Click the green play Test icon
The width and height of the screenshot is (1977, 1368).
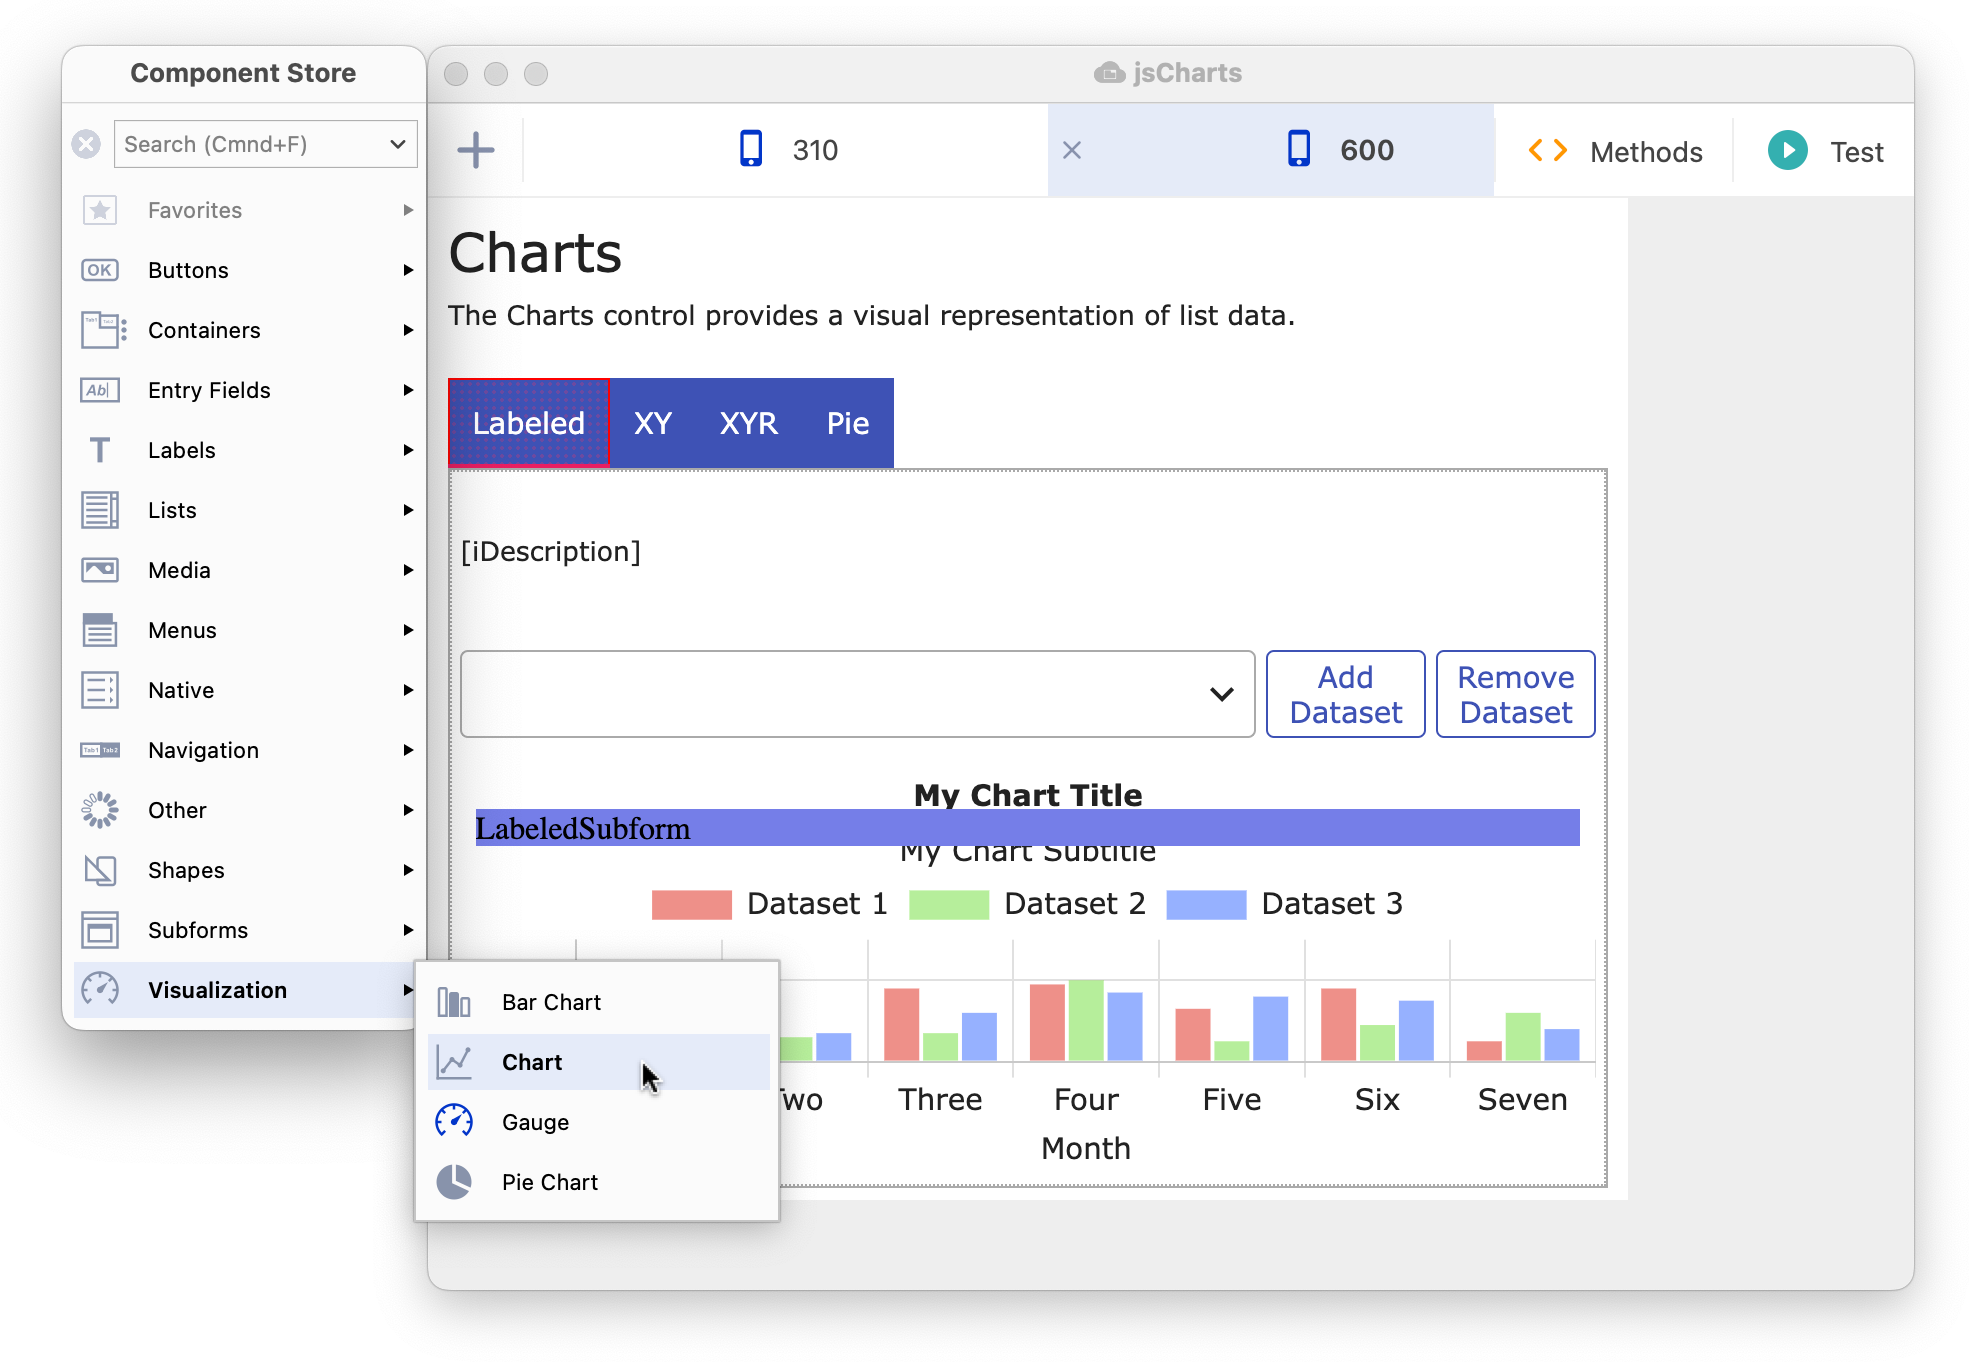coord(1788,151)
